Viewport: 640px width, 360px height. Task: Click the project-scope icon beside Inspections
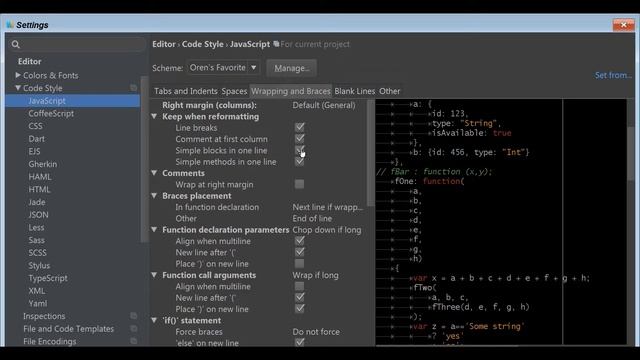[133, 316]
